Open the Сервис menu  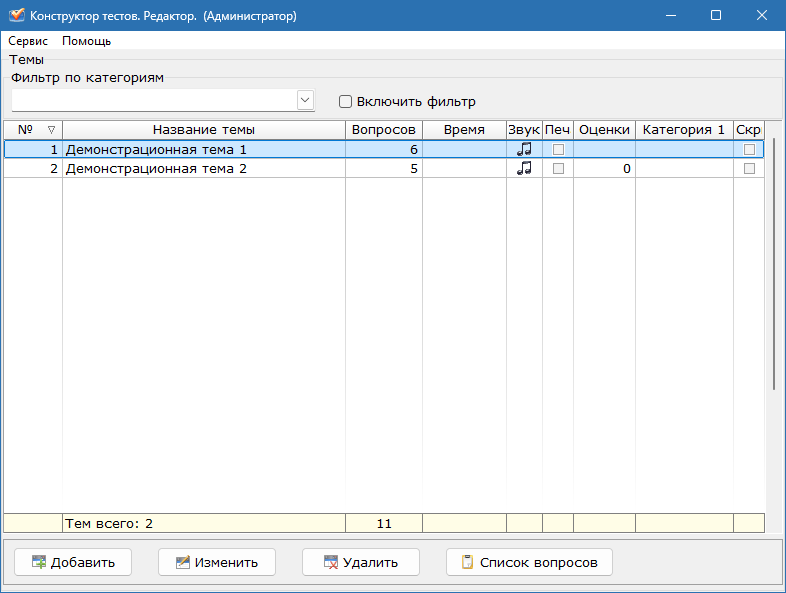tap(28, 41)
